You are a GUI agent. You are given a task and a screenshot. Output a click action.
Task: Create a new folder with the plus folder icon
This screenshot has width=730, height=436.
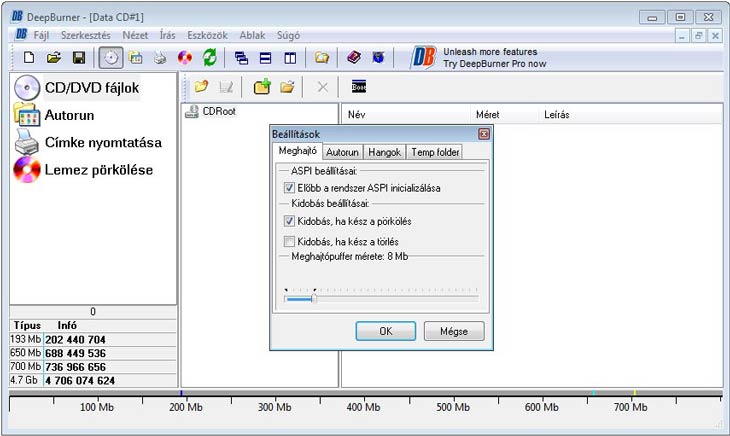(262, 87)
